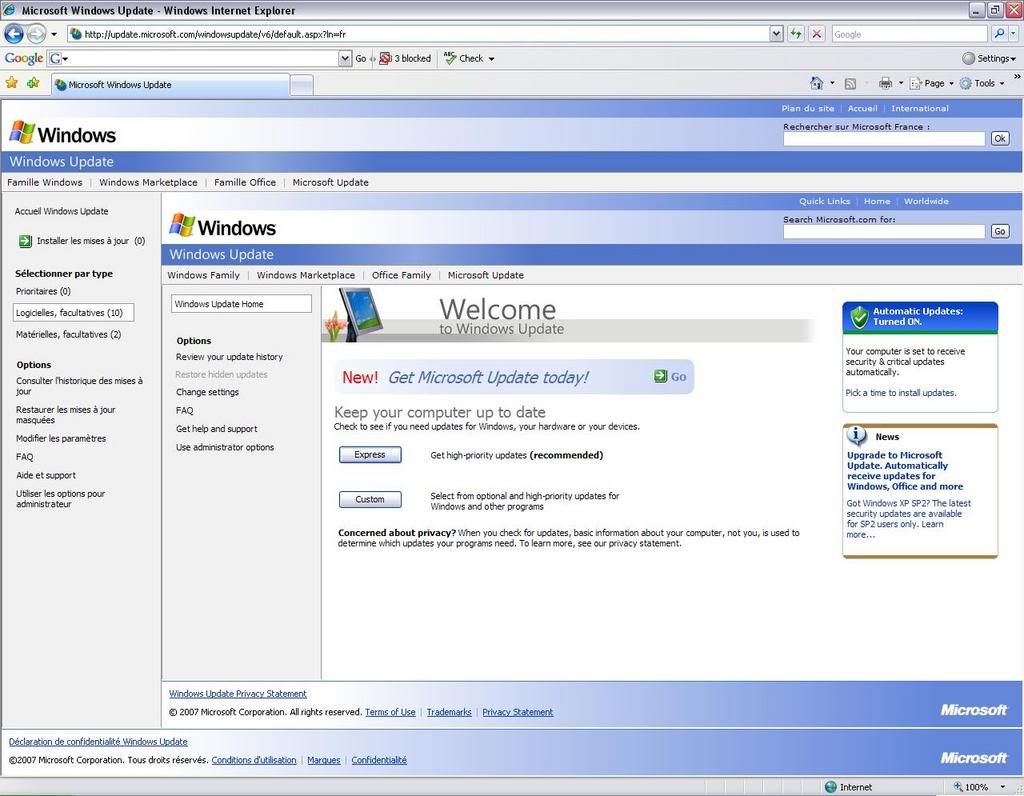Click the Custom update button

coord(370,499)
